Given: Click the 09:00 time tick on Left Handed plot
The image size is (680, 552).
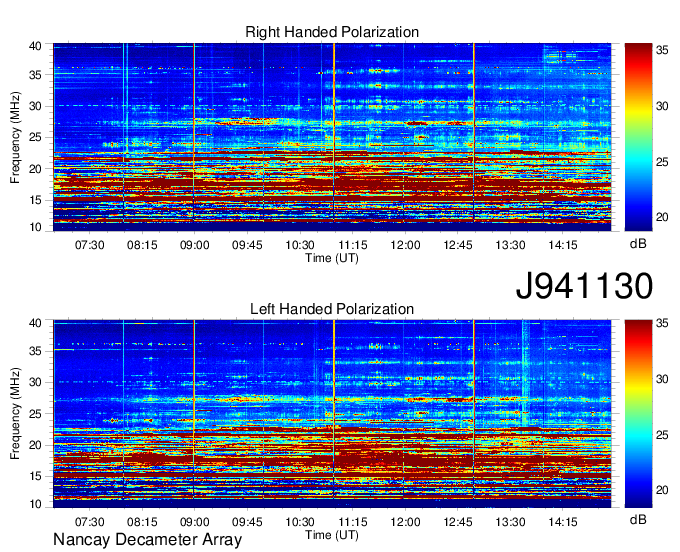Looking at the screenshot, I should 194,522.
